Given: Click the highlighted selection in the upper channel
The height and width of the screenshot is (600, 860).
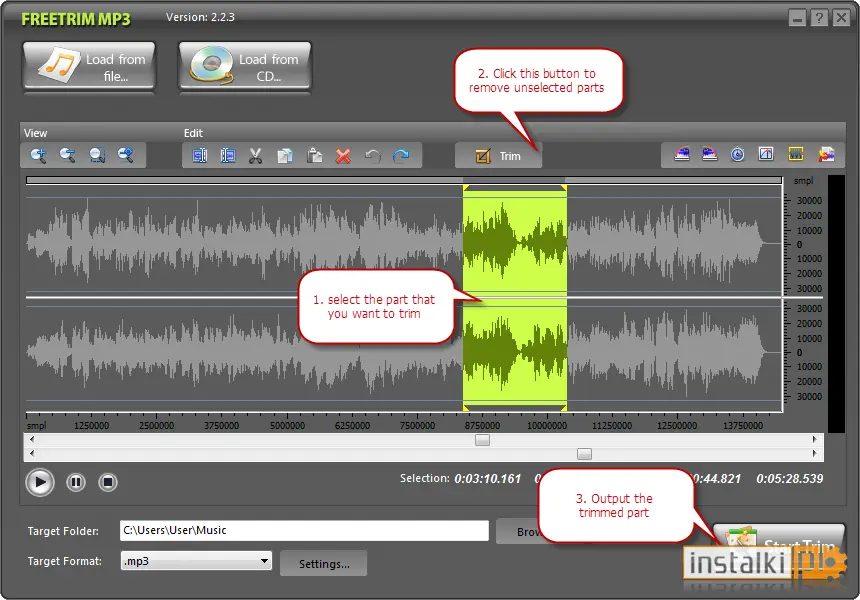Looking at the screenshot, I should pos(514,241).
